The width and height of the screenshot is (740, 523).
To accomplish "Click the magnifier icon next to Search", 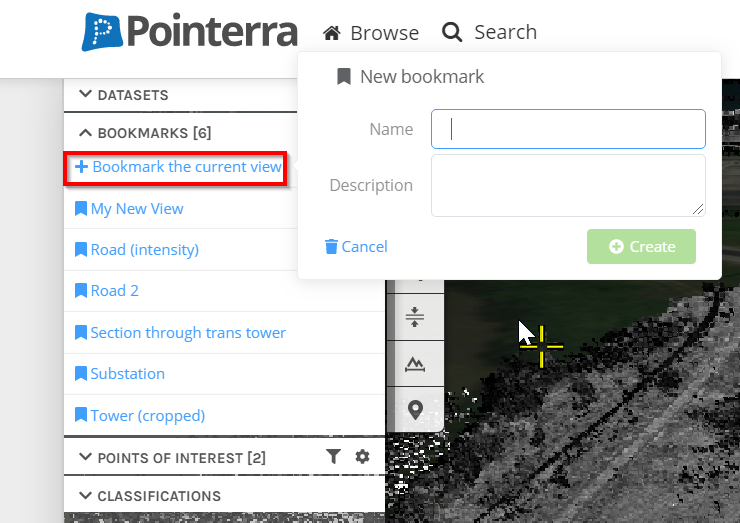I will pos(452,33).
